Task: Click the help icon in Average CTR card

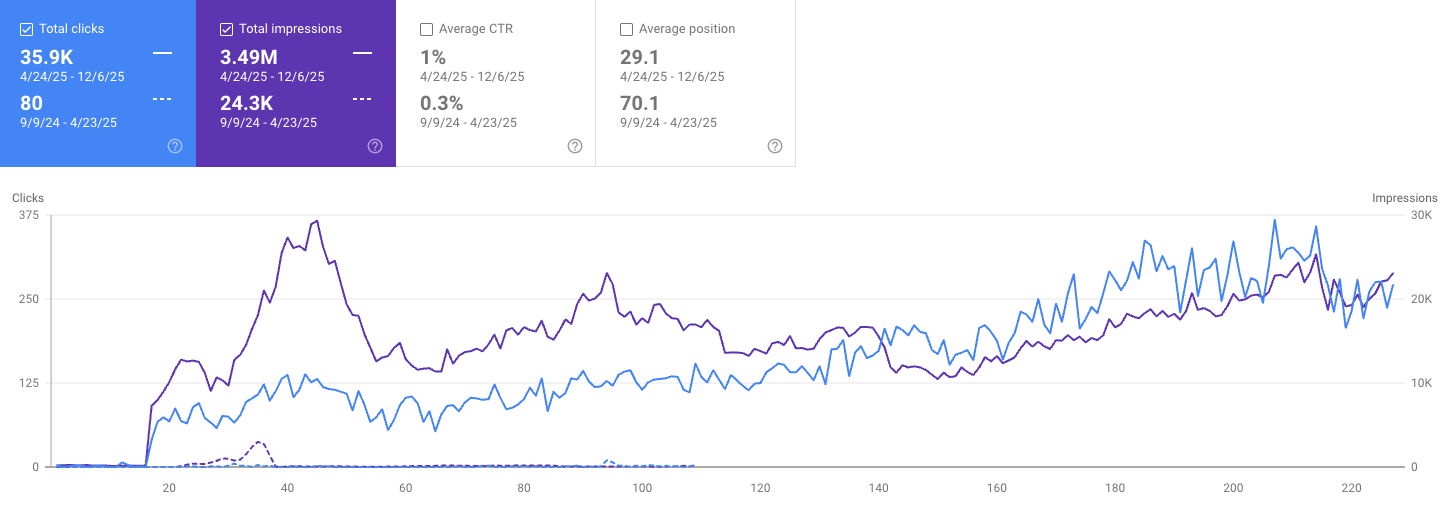Action: pyautogui.click(x=575, y=146)
